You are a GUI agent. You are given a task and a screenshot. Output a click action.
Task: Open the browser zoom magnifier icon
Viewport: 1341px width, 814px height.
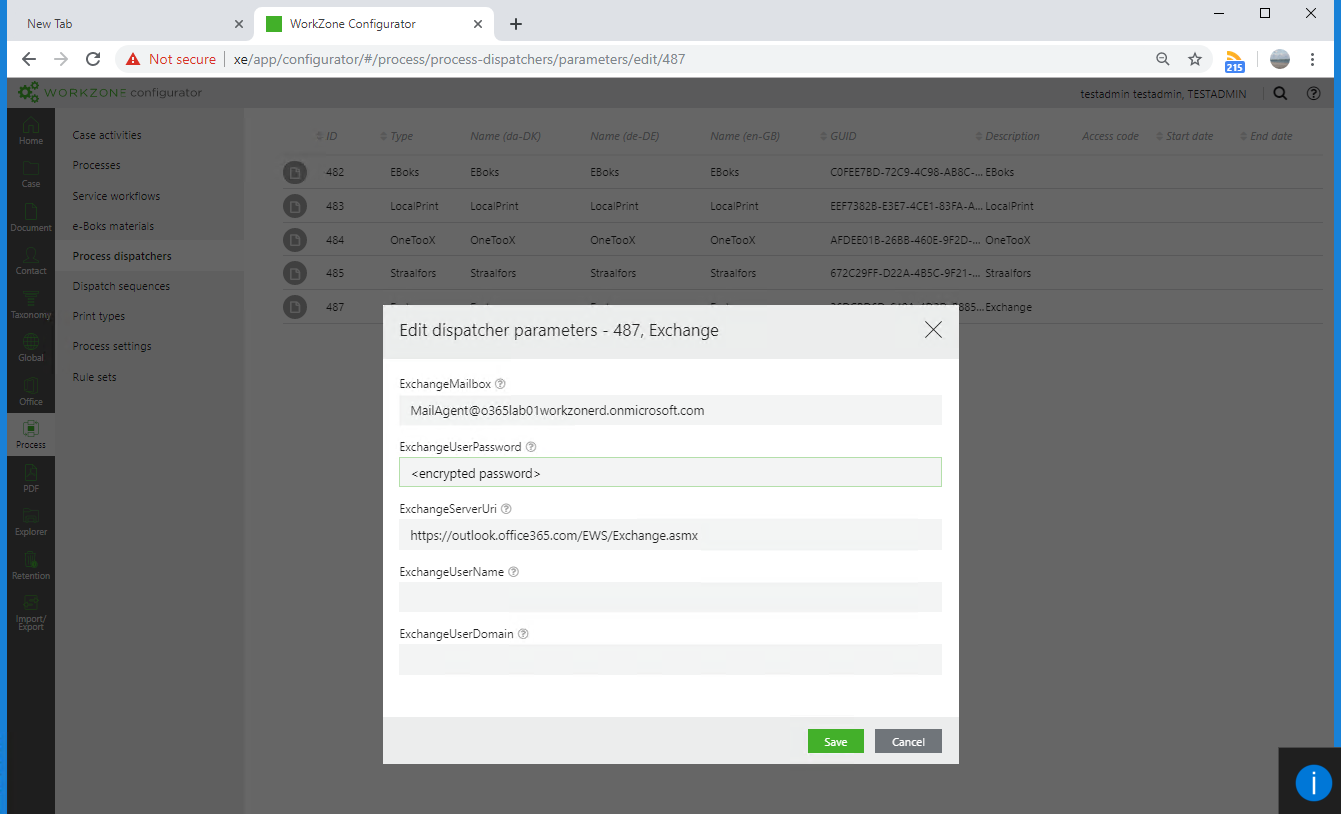coord(1162,59)
